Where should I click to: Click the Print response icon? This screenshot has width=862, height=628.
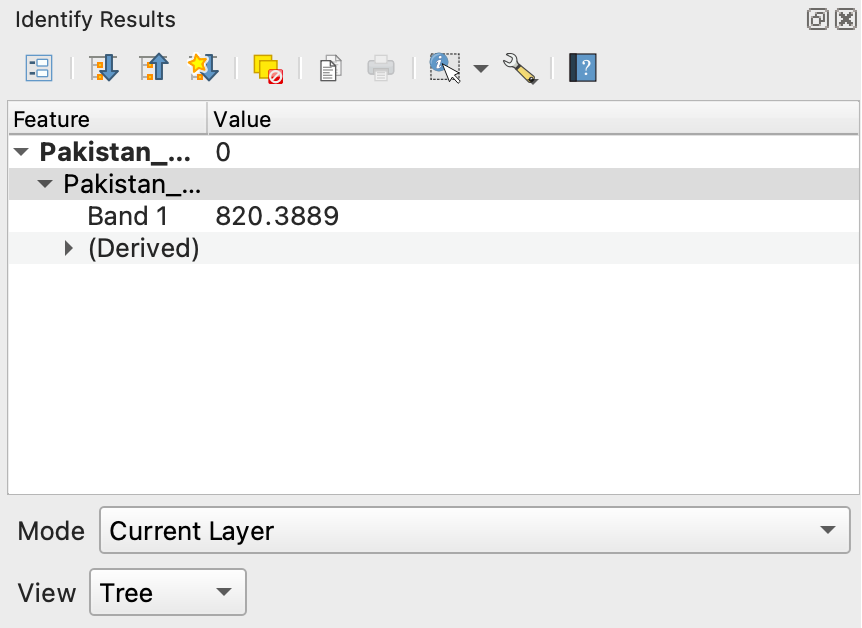pyautogui.click(x=381, y=68)
